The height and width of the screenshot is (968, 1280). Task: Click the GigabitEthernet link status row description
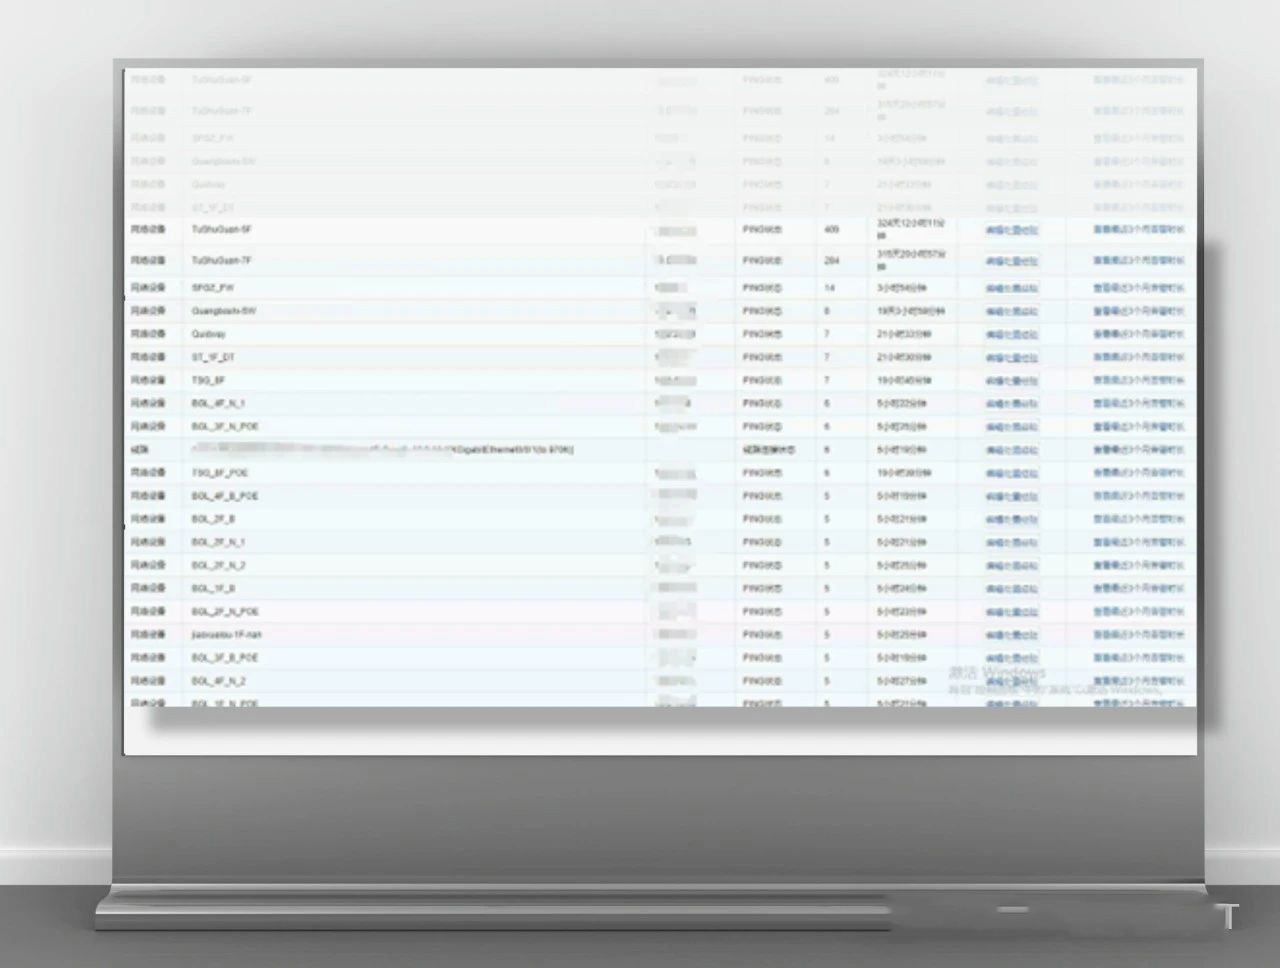400,450
